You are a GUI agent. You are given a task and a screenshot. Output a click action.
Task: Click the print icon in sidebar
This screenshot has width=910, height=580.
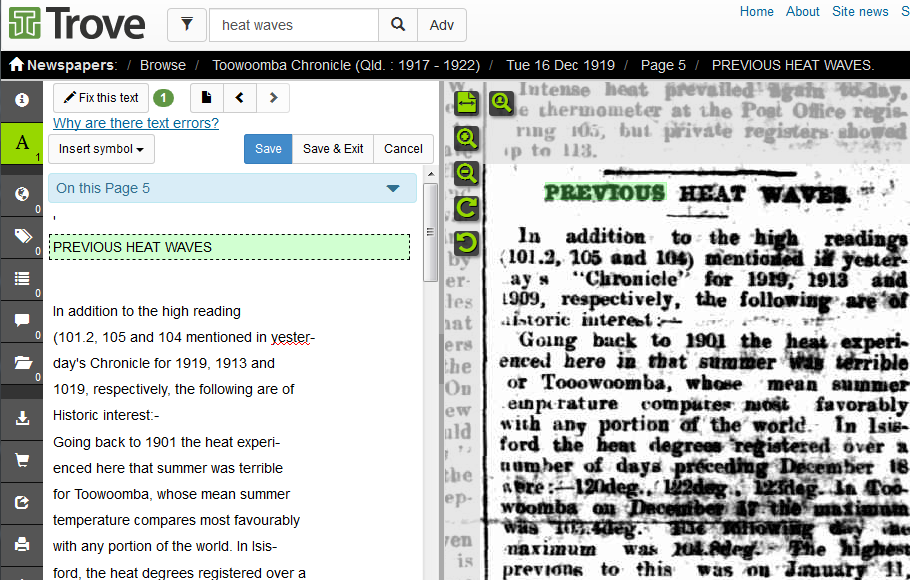[22, 545]
